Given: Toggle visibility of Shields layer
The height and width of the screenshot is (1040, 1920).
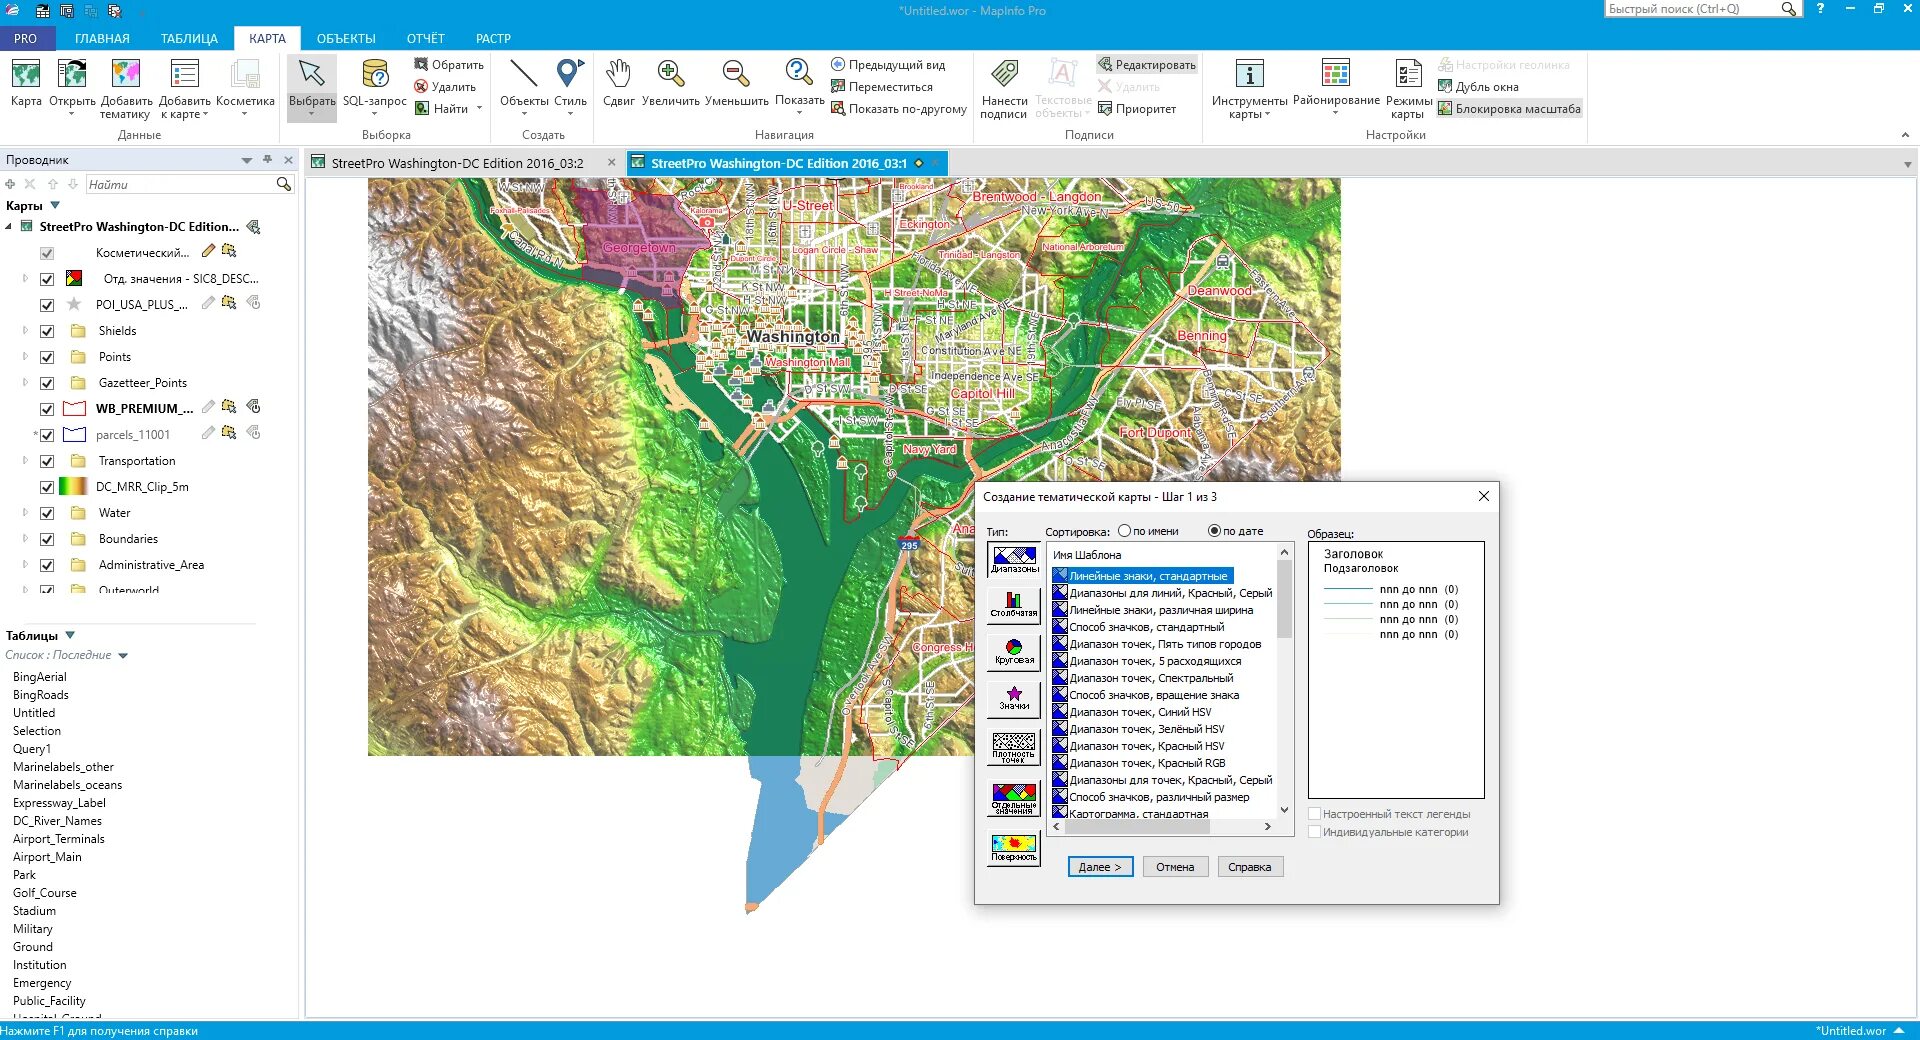Looking at the screenshot, I should coord(47,331).
